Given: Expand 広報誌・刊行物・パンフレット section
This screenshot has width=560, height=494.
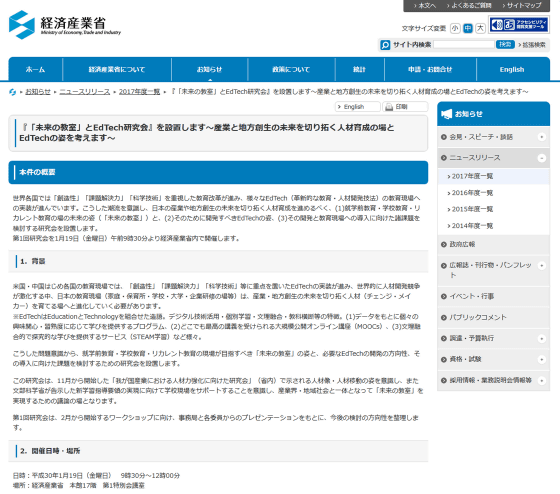Looking at the screenshot, I should [542, 265].
